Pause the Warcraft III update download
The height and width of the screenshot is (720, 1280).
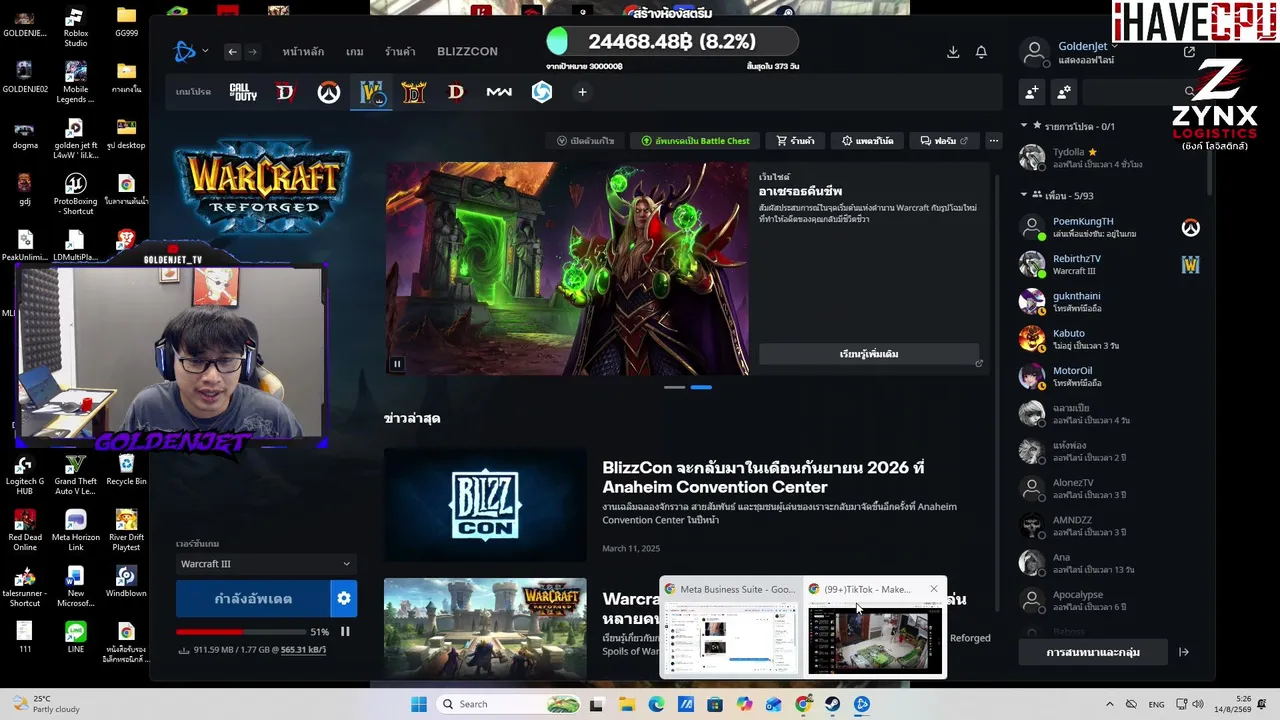(x=345, y=632)
